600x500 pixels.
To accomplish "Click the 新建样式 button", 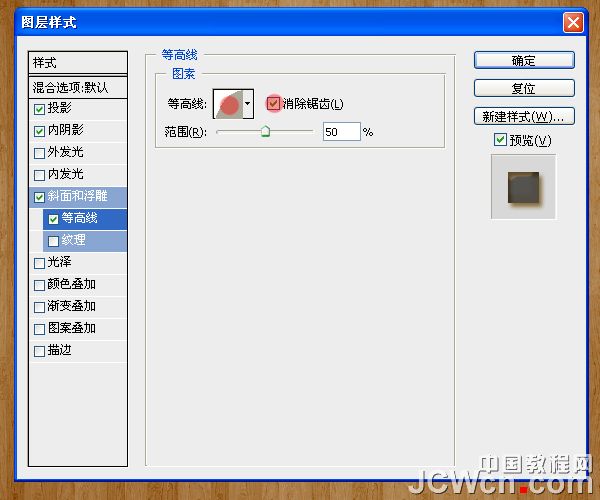I will pyautogui.click(x=524, y=116).
